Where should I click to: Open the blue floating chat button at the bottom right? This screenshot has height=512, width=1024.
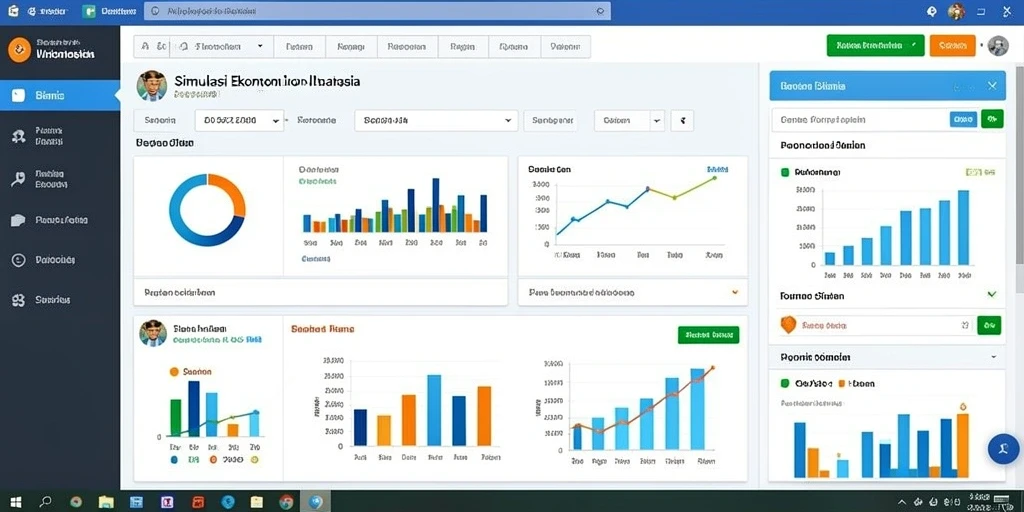click(x=1003, y=449)
